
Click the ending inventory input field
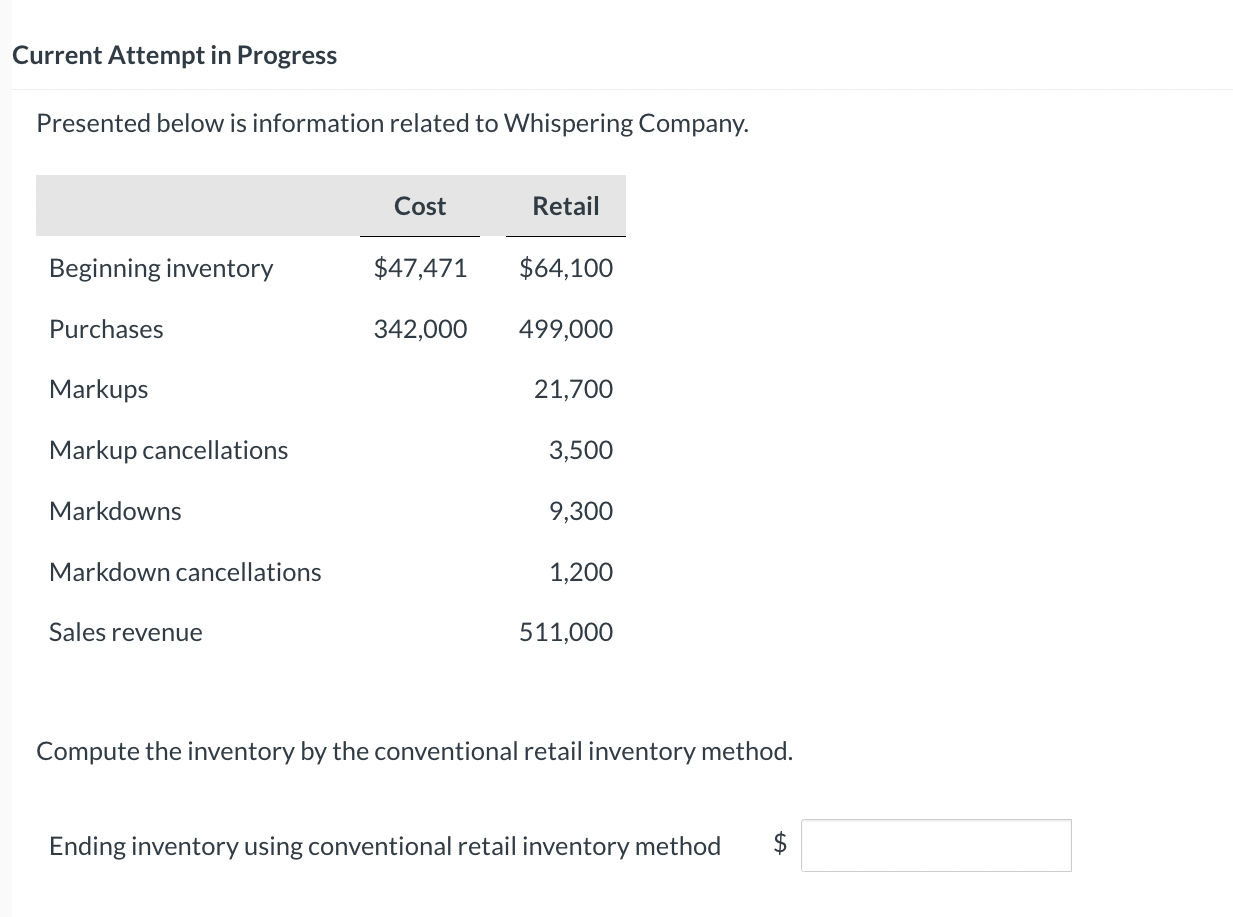click(x=935, y=845)
